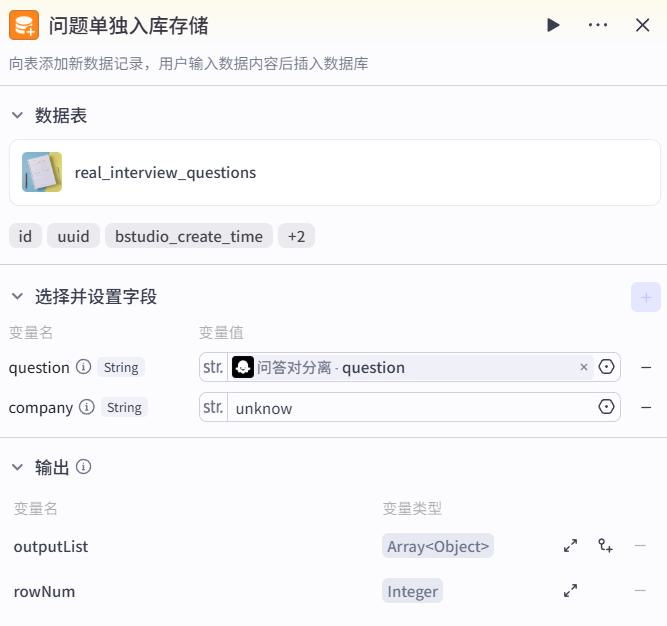This screenshot has width=667, height=626.
Task: Expand the outputList variable details
Action: (x=570, y=546)
